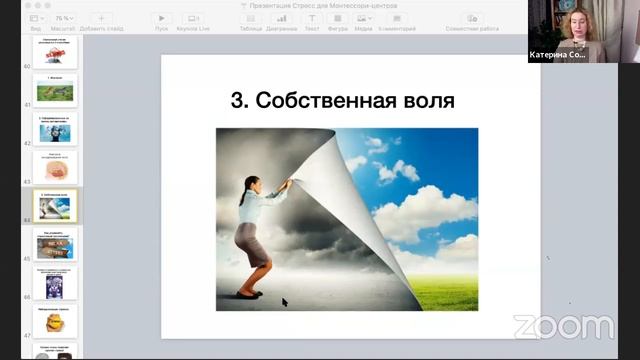The image size is (640, 360).
Task: Insert a table via Таблица icon
Action: click(x=251, y=19)
